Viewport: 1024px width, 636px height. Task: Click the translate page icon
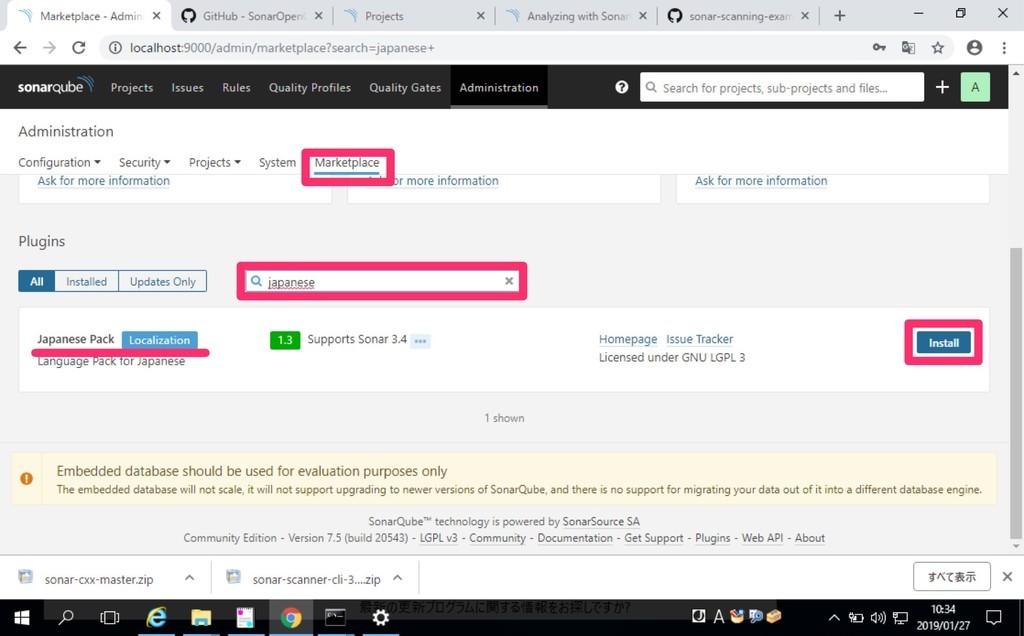click(x=908, y=48)
